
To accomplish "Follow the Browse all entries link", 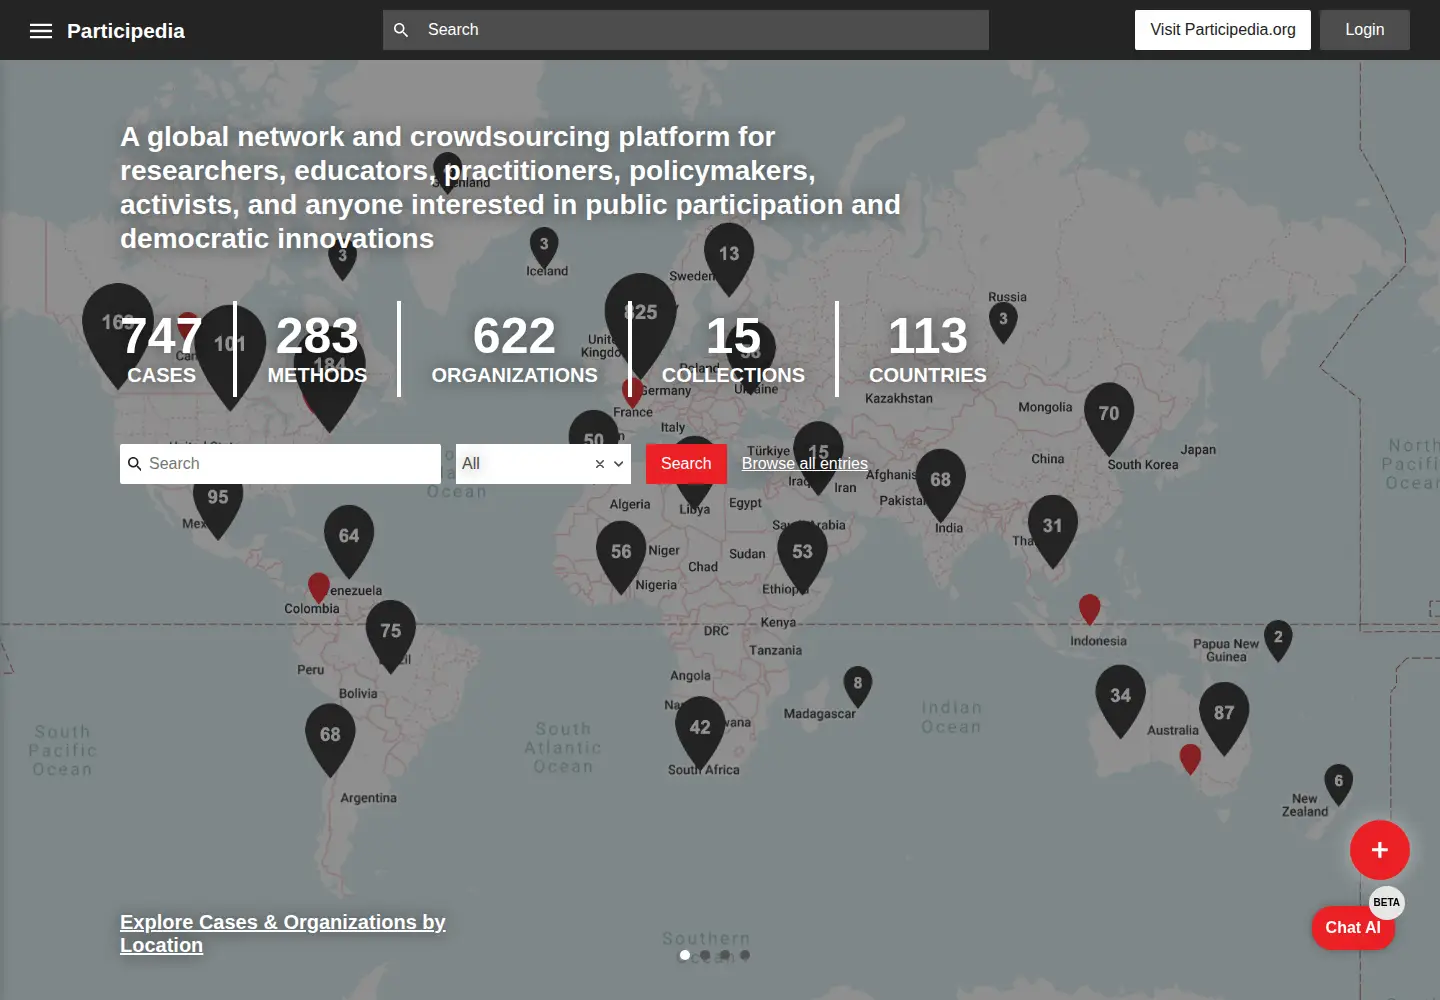I will (805, 464).
